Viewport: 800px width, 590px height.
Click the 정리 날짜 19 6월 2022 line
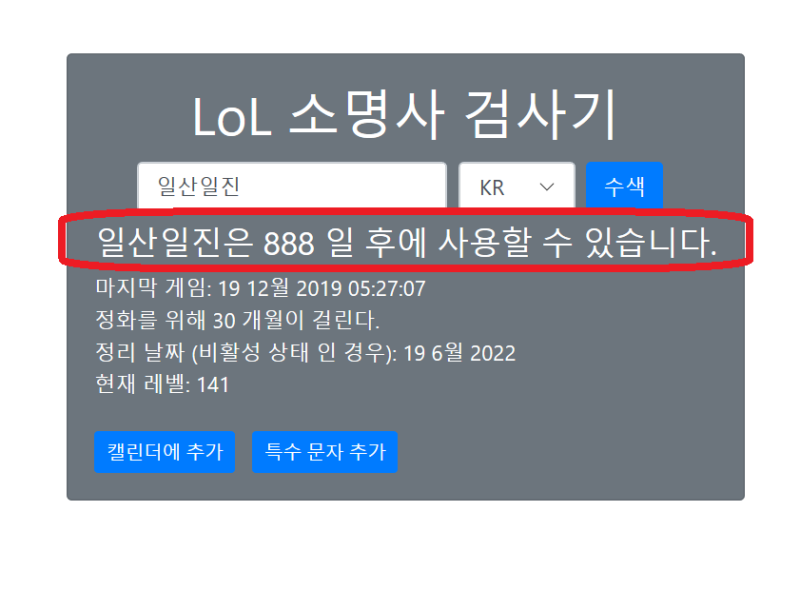coord(305,353)
